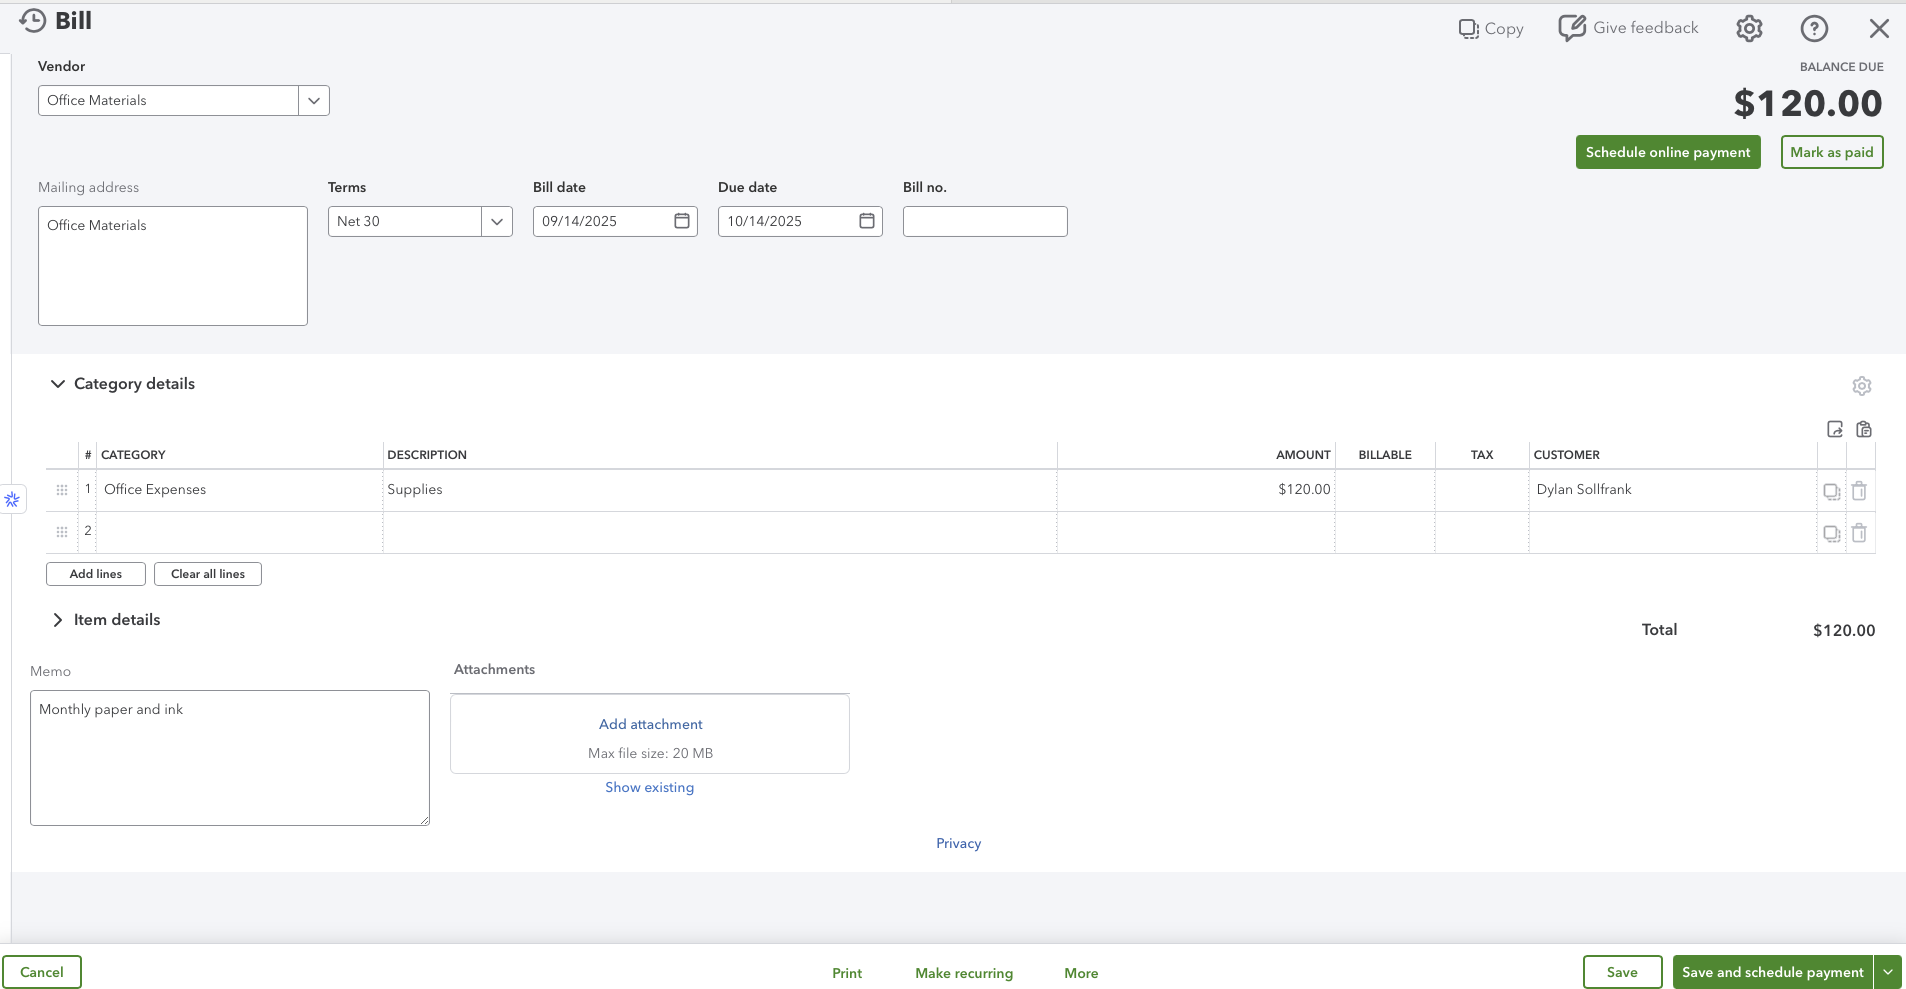Expand the Item details section
Screen dimensions: 1906x989
tap(58, 620)
